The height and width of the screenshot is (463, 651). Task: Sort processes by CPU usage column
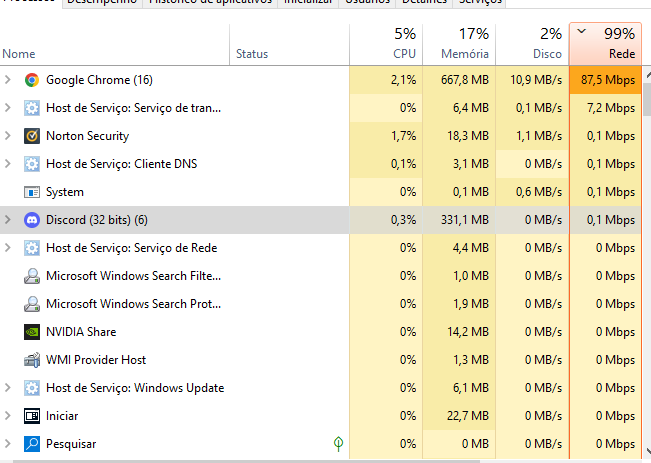point(386,44)
